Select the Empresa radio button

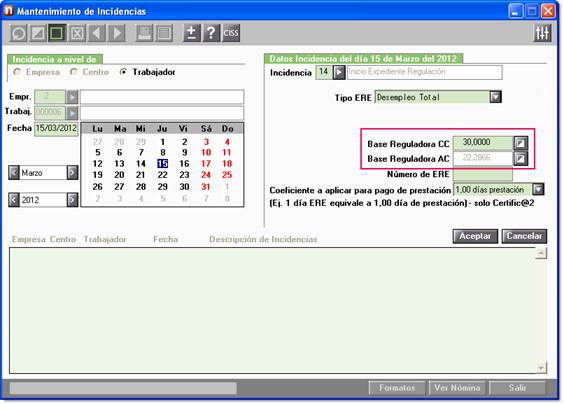17,72
